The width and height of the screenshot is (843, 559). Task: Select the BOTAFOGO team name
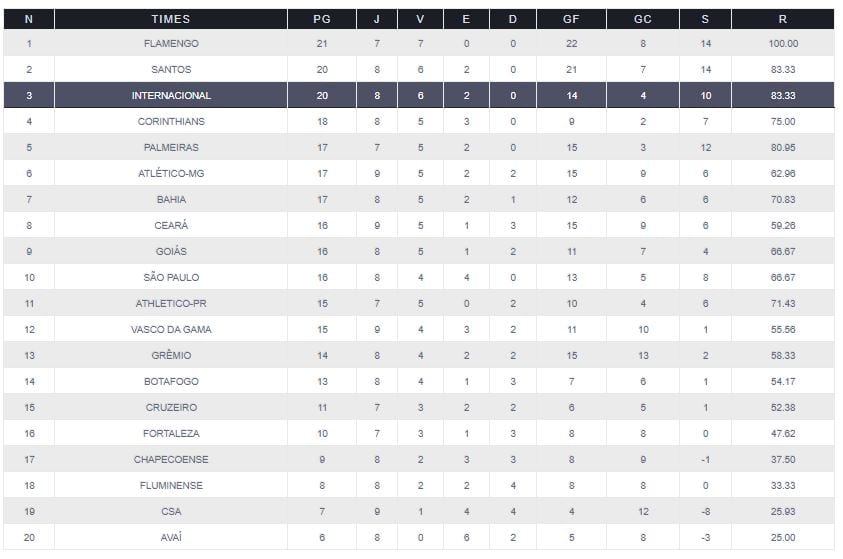(x=171, y=381)
